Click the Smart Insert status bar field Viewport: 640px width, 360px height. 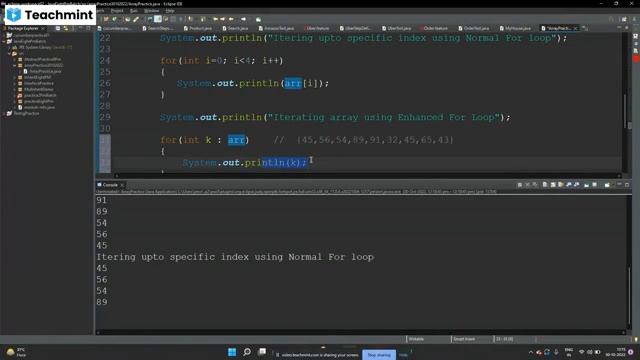464,339
